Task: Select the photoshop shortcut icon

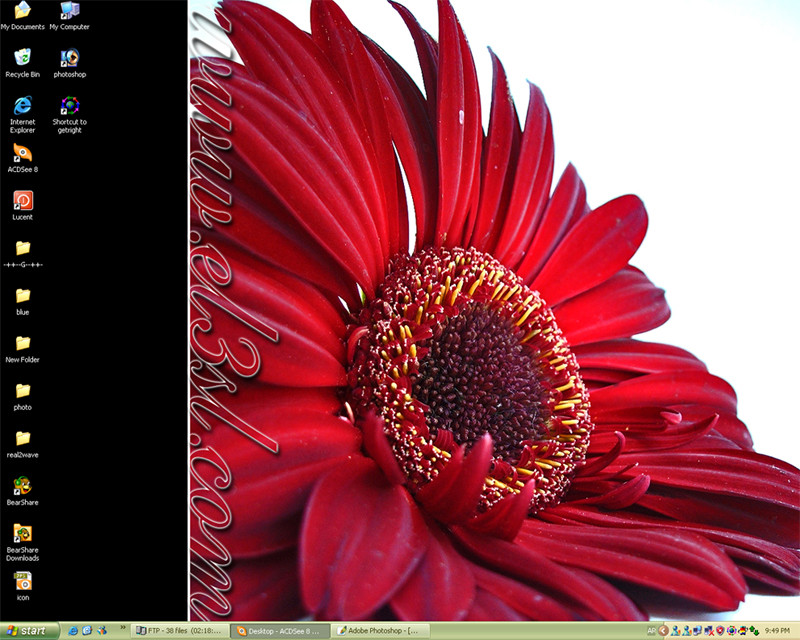Action: pos(69,63)
